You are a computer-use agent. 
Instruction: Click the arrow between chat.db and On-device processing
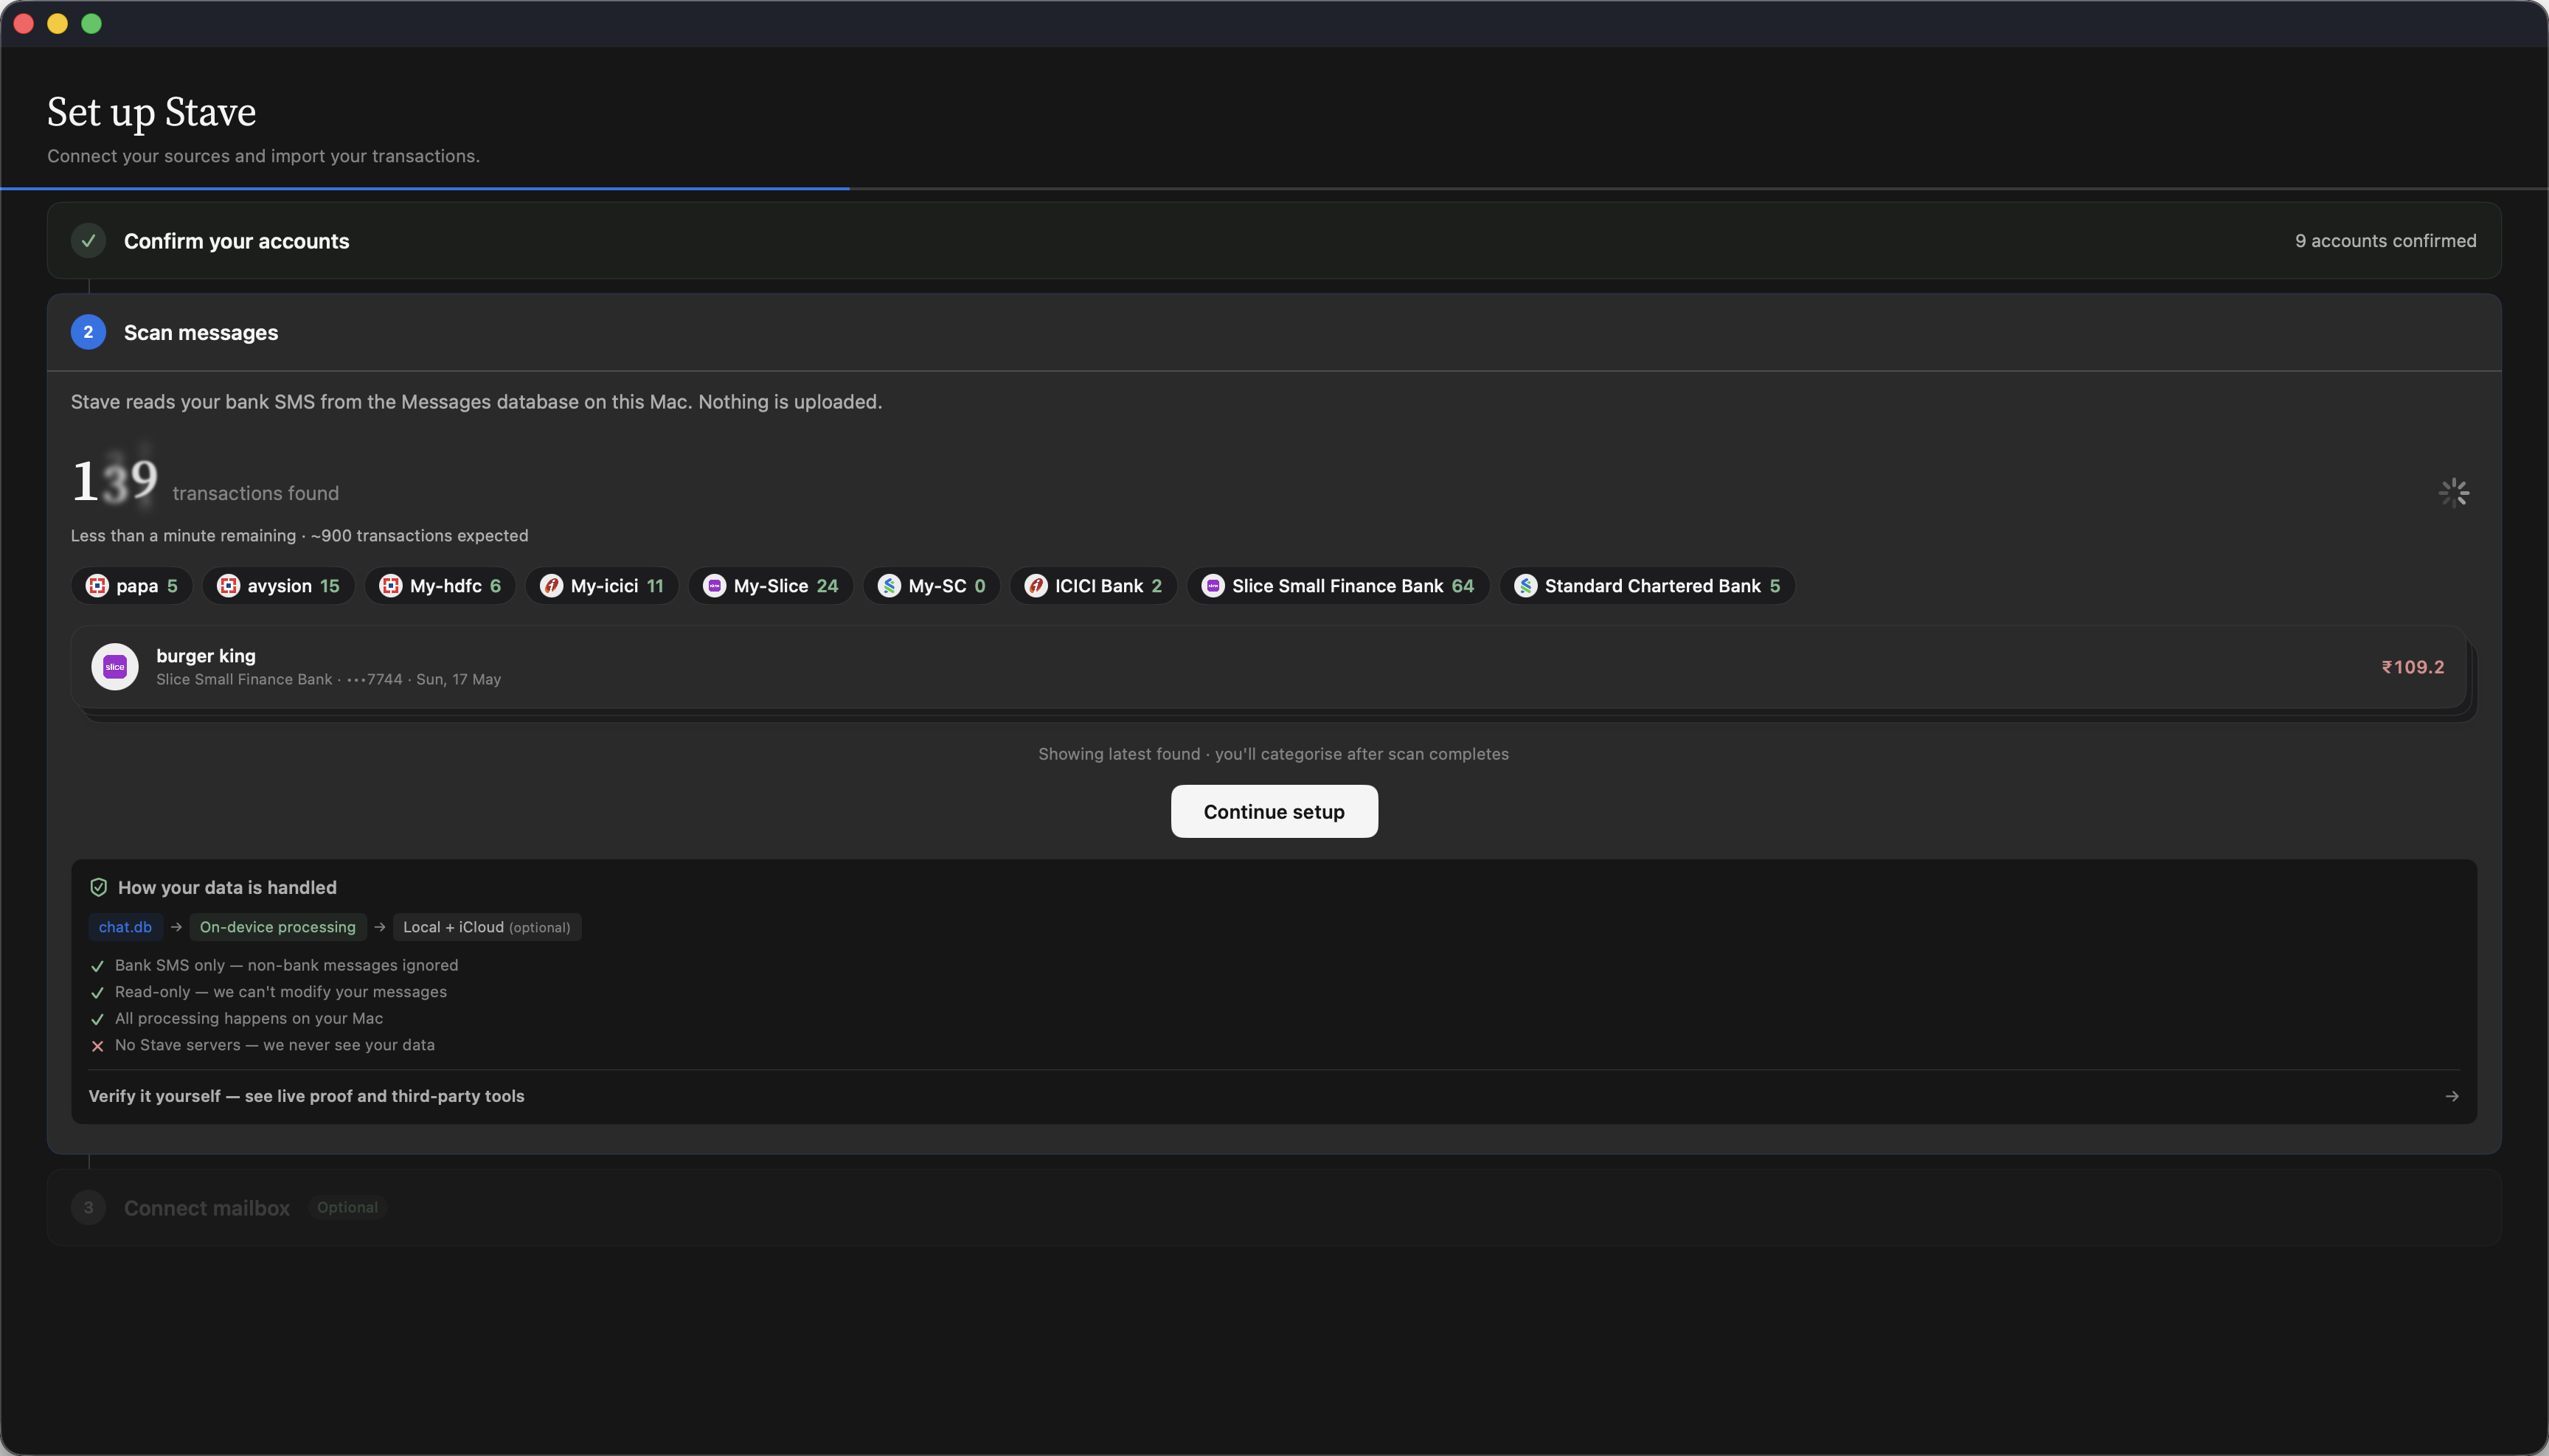tap(176, 927)
